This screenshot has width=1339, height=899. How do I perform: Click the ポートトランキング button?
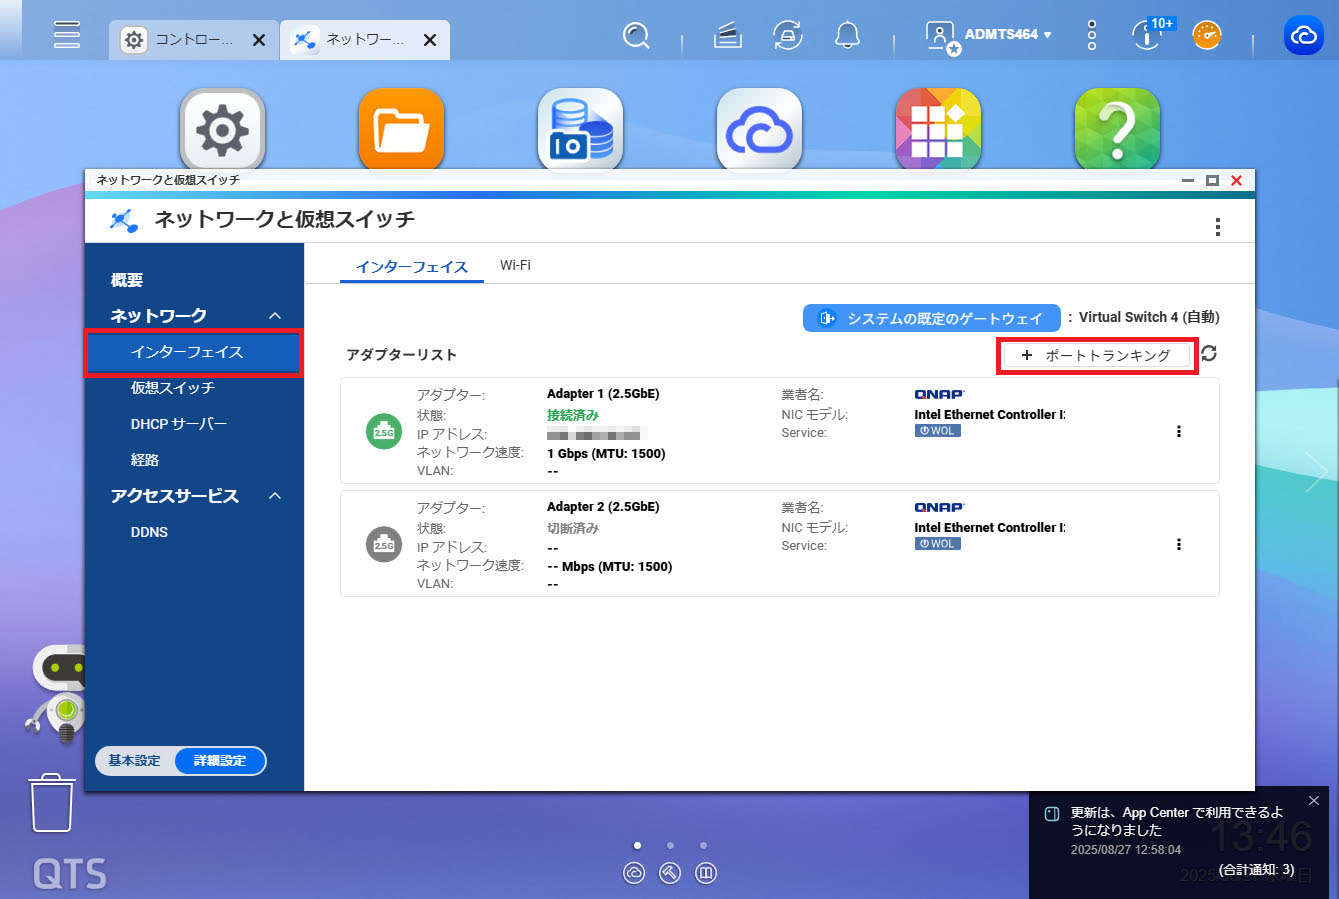(x=1097, y=355)
